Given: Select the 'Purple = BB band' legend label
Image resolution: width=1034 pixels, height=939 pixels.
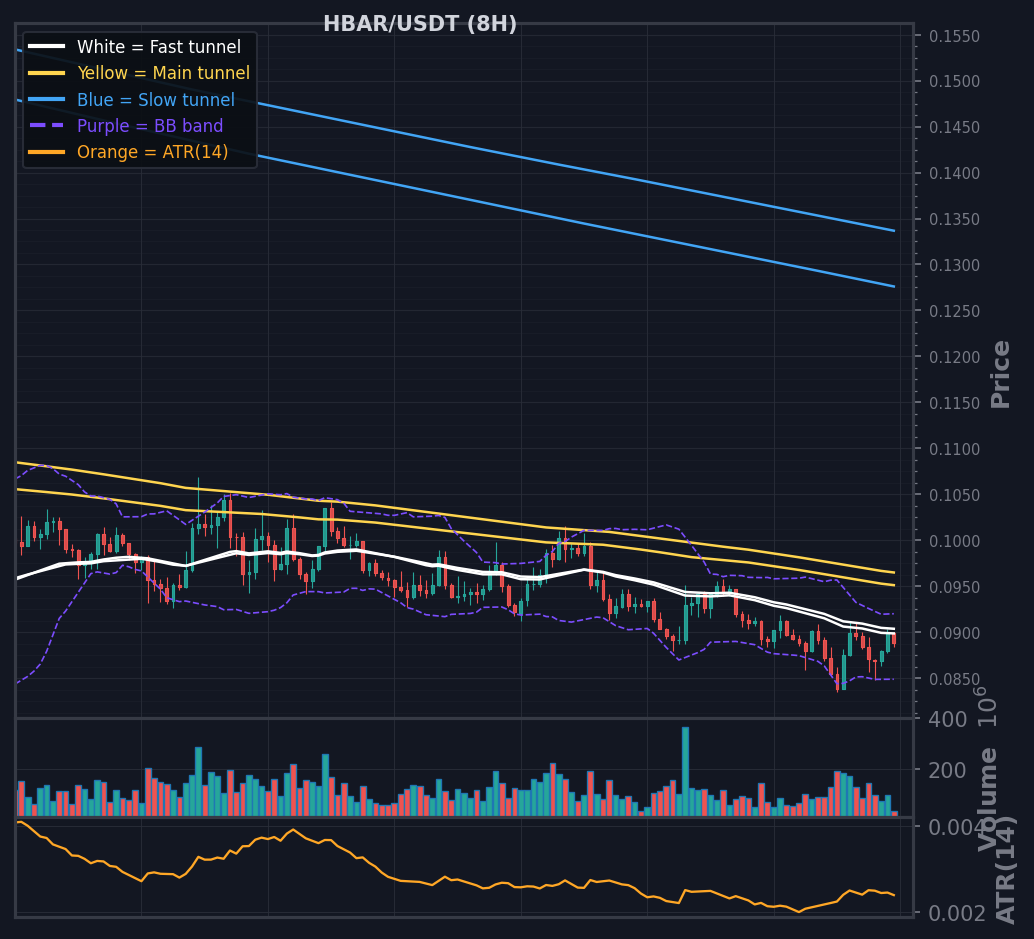Looking at the screenshot, I should coord(150,126).
